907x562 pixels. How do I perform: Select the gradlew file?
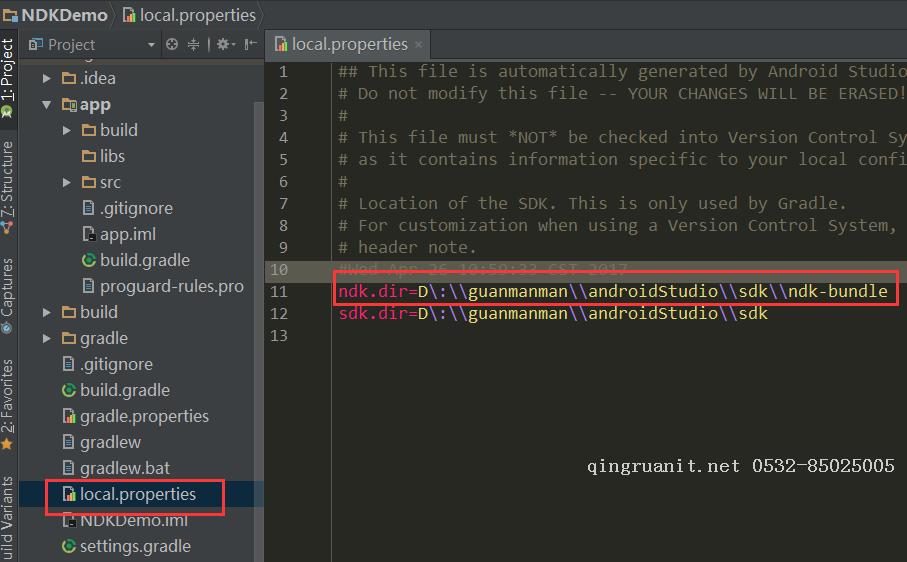pyautogui.click(x=101, y=443)
